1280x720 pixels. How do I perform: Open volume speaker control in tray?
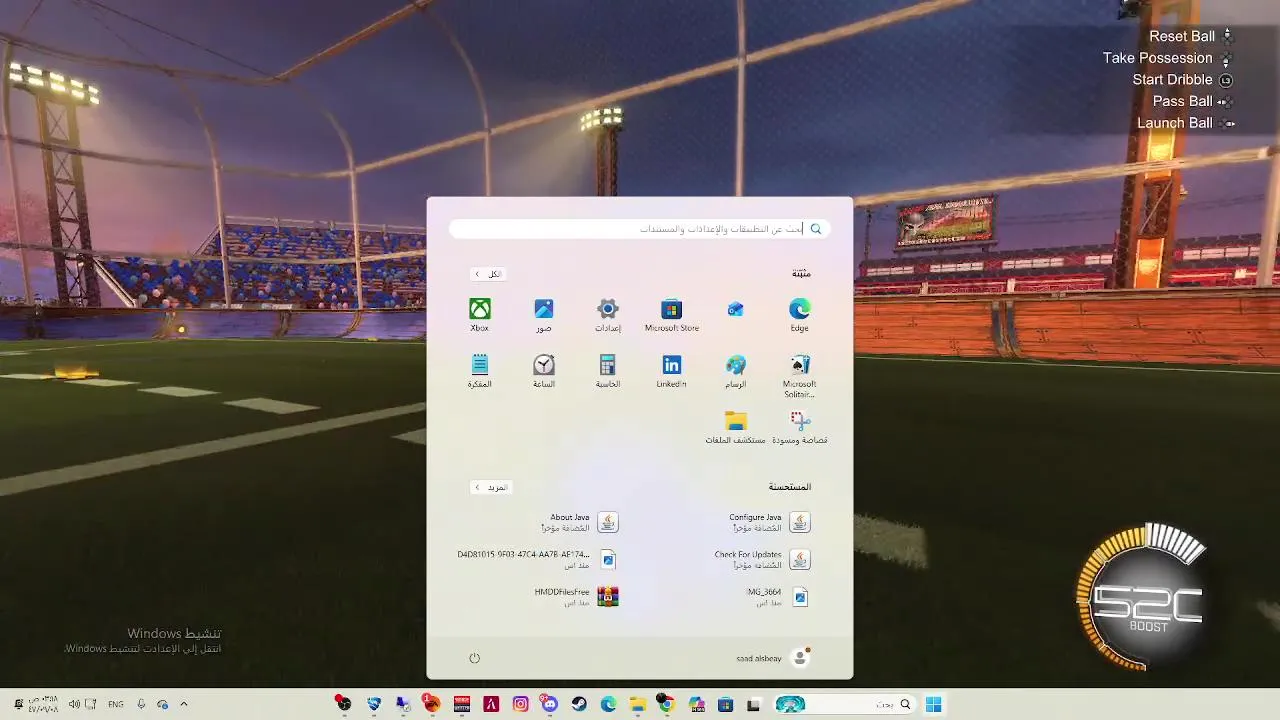[74, 704]
